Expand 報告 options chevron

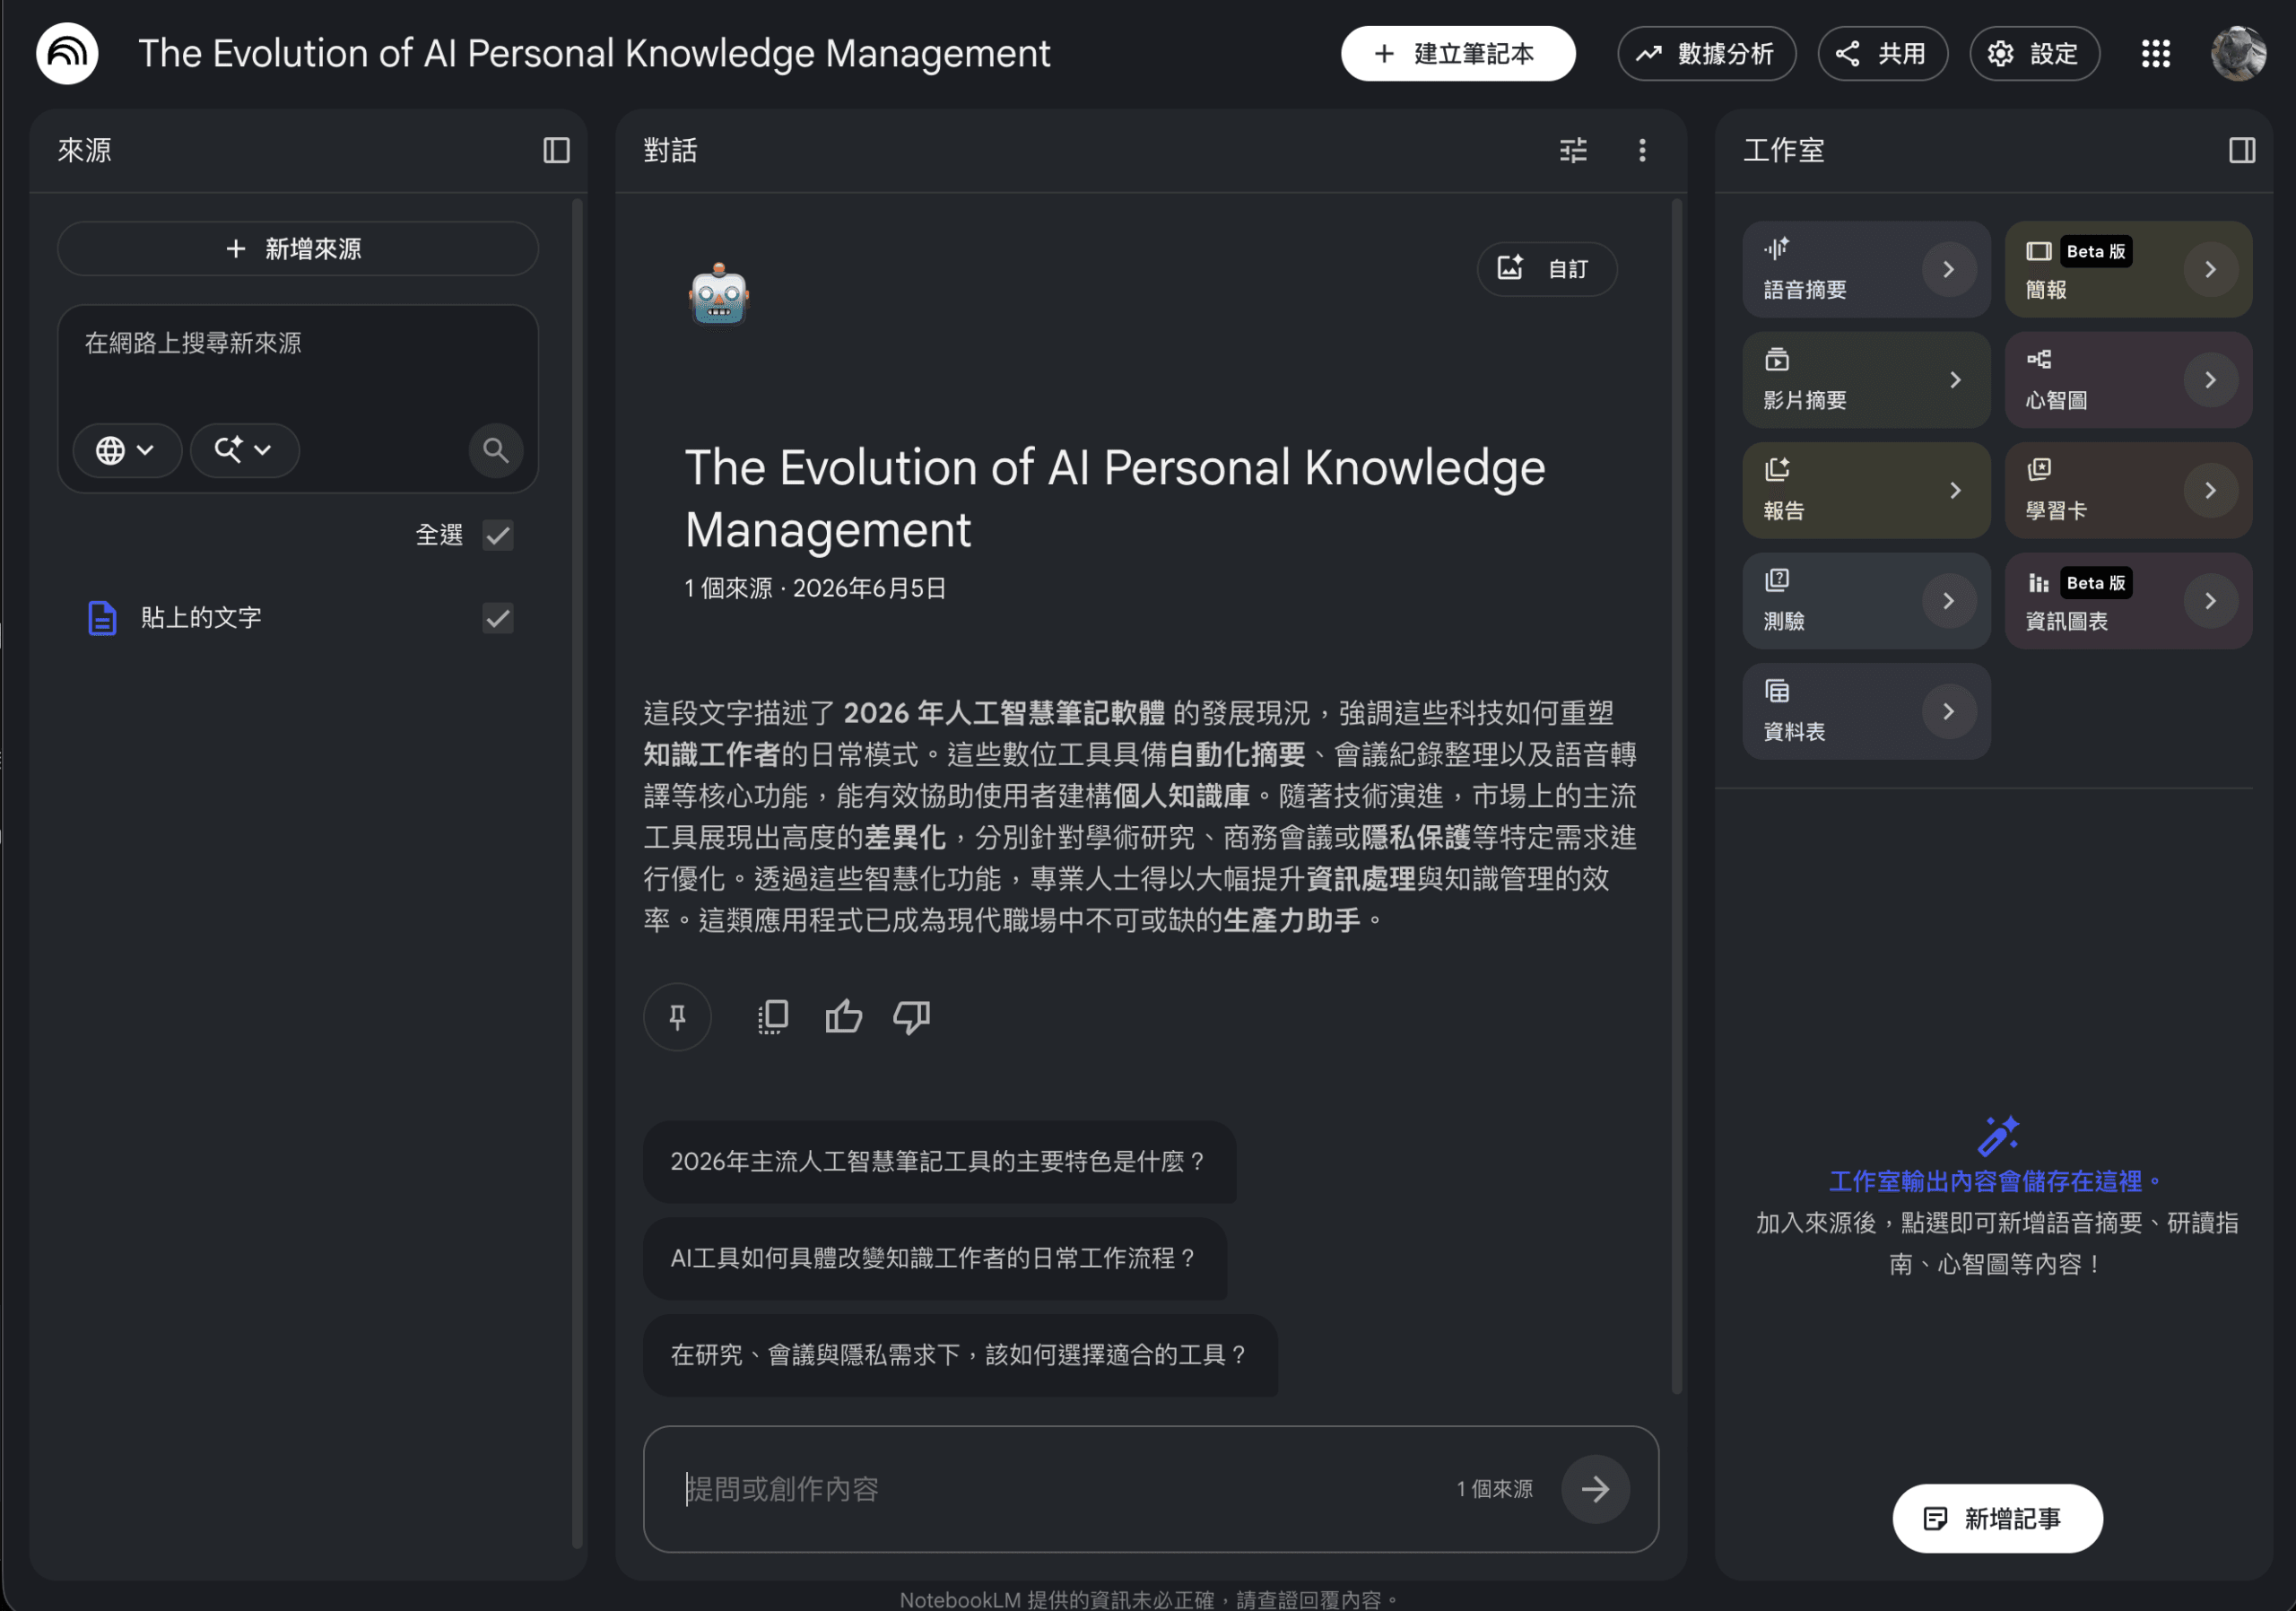pyautogui.click(x=1955, y=490)
